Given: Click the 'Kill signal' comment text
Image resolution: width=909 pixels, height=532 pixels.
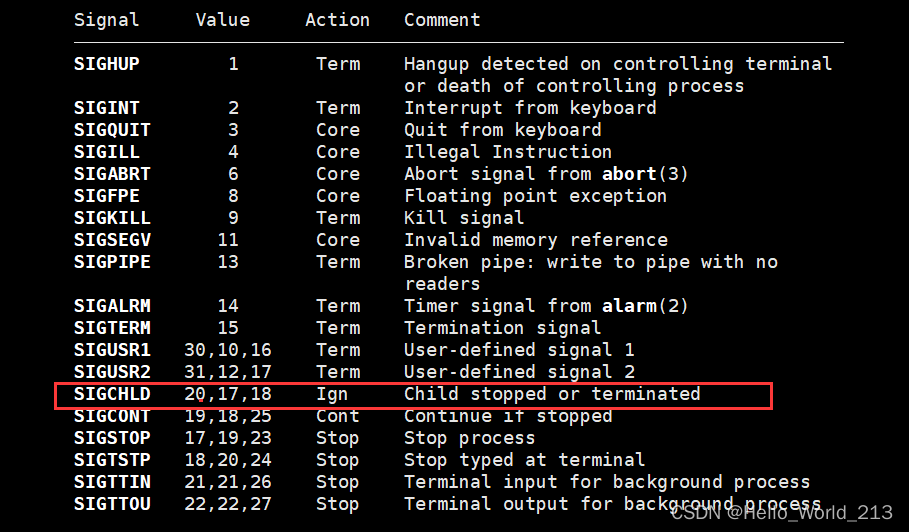Looking at the screenshot, I should [x=463, y=218].
